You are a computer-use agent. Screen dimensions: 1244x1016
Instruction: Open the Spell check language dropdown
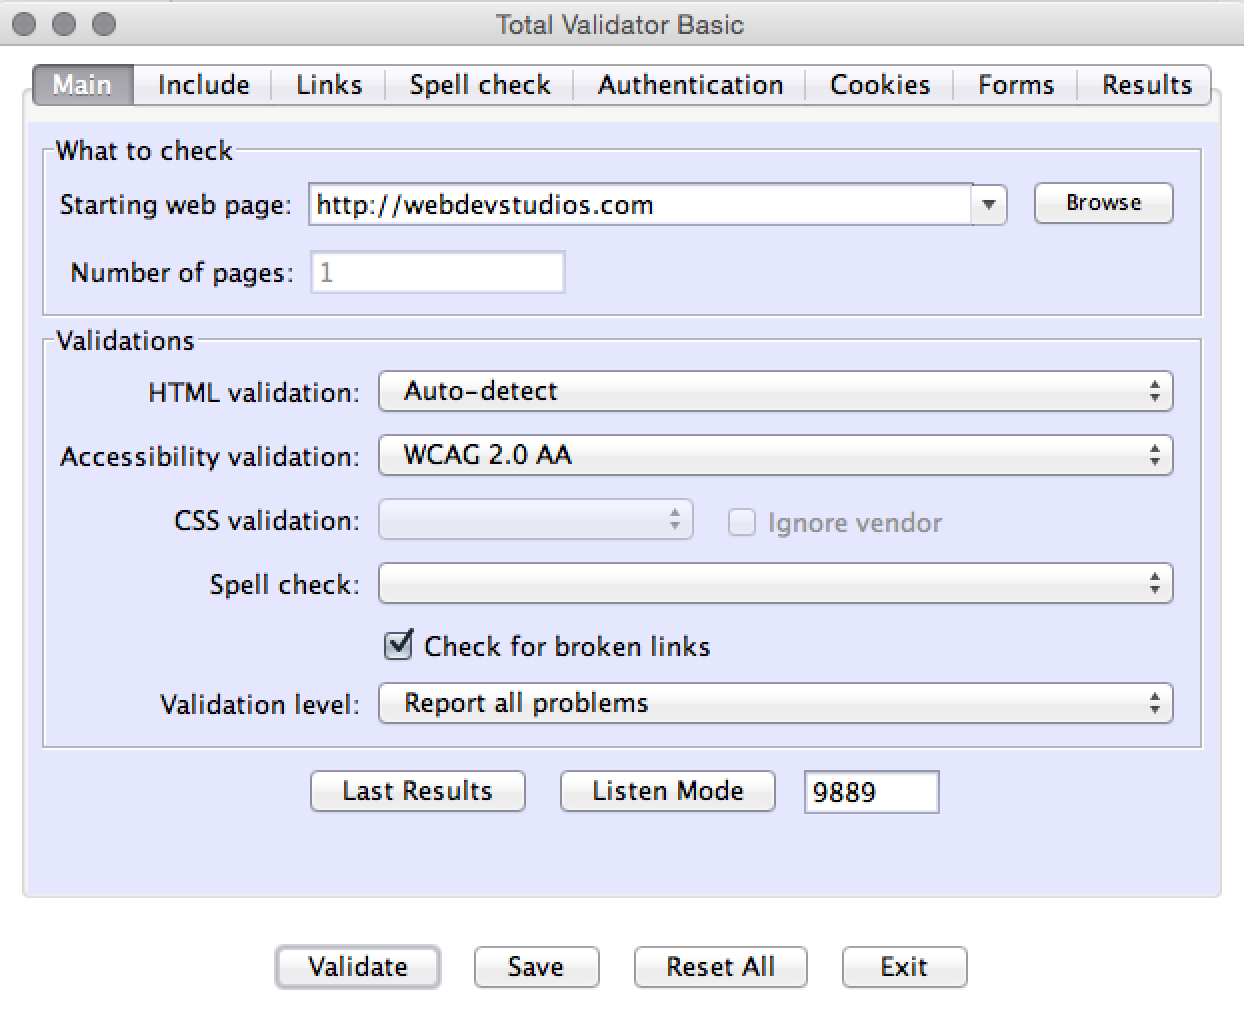tap(775, 584)
